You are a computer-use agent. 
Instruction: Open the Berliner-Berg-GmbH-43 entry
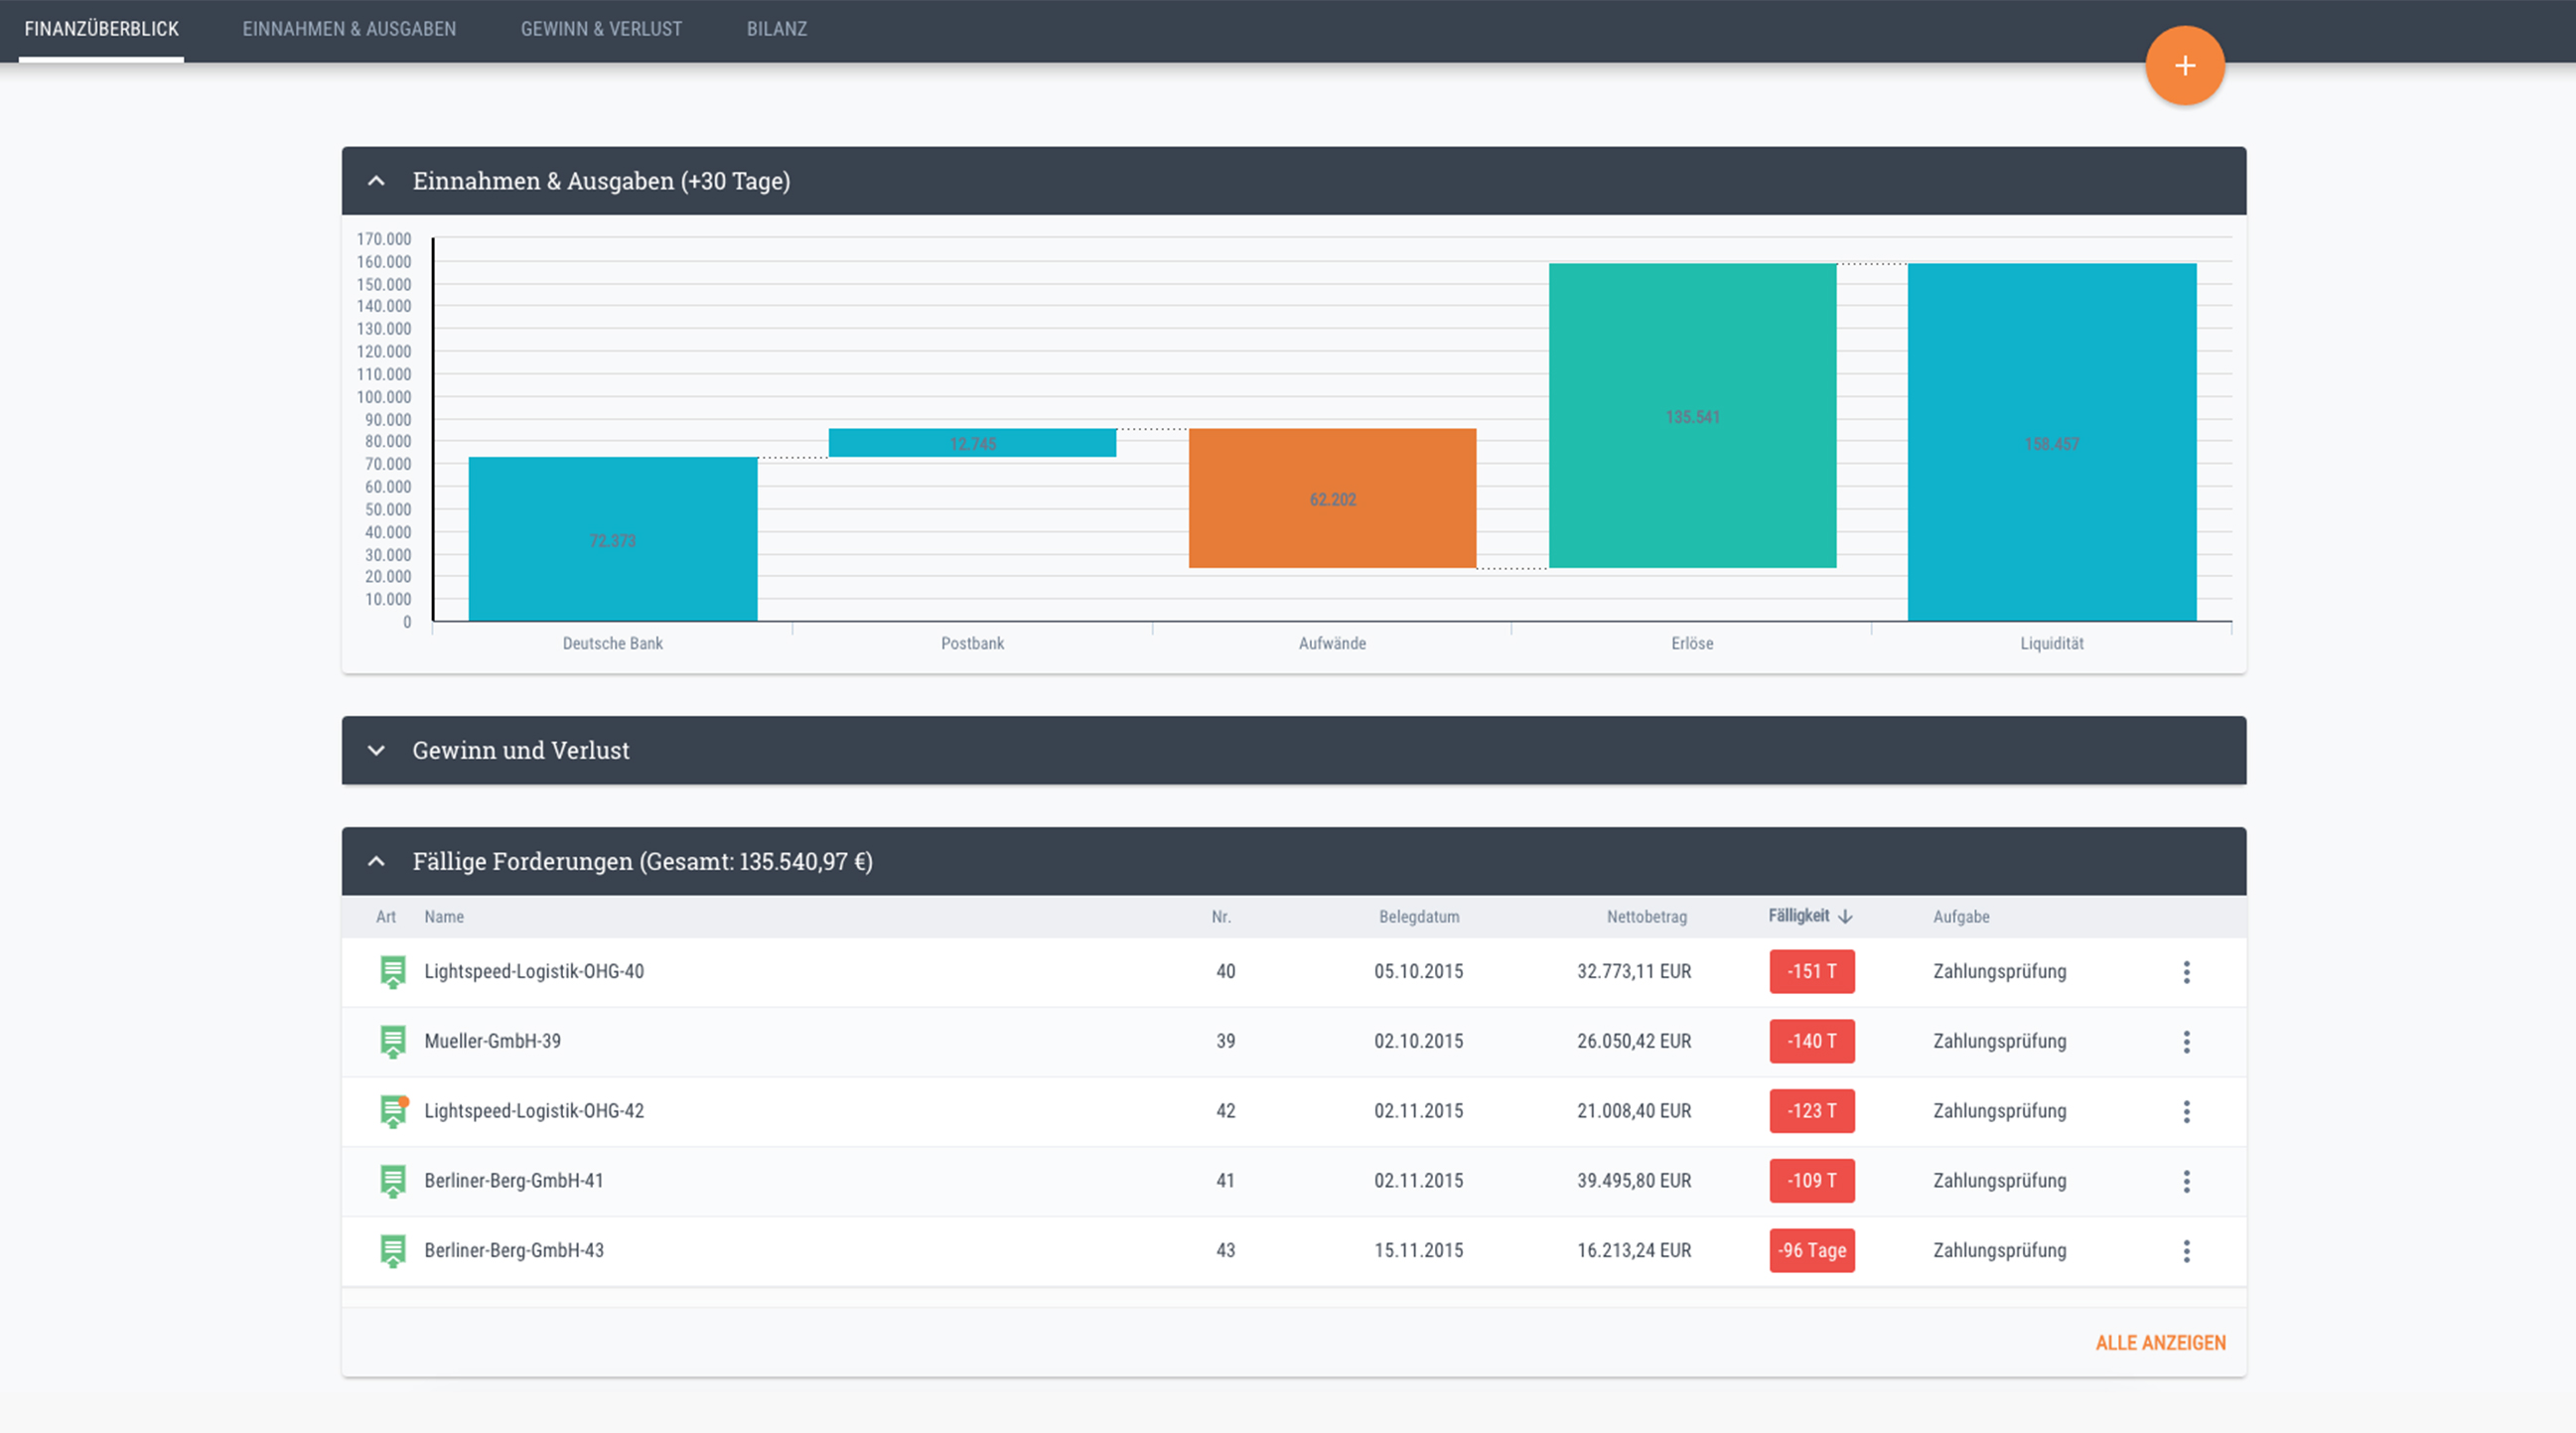click(x=514, y=1251)
